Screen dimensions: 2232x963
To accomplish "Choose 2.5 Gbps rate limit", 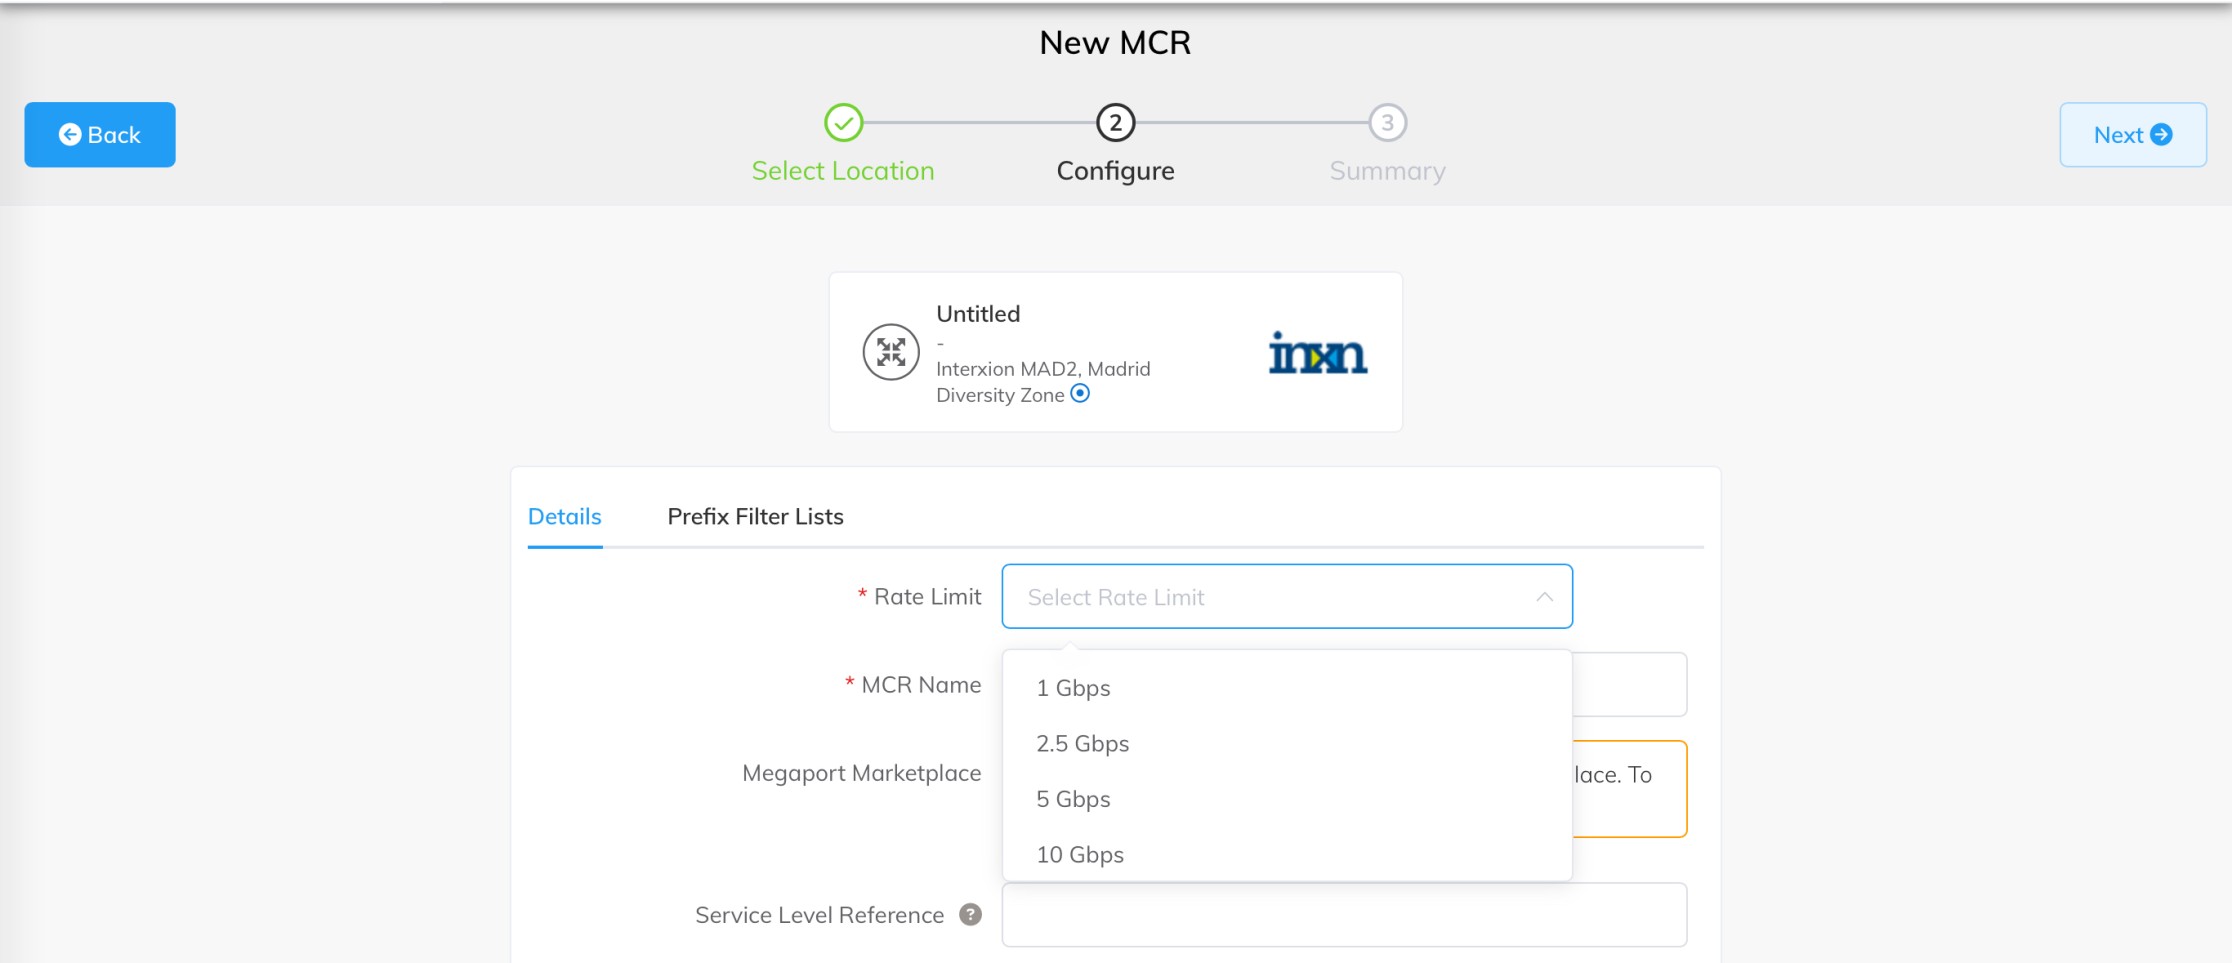I will 1287,744.
